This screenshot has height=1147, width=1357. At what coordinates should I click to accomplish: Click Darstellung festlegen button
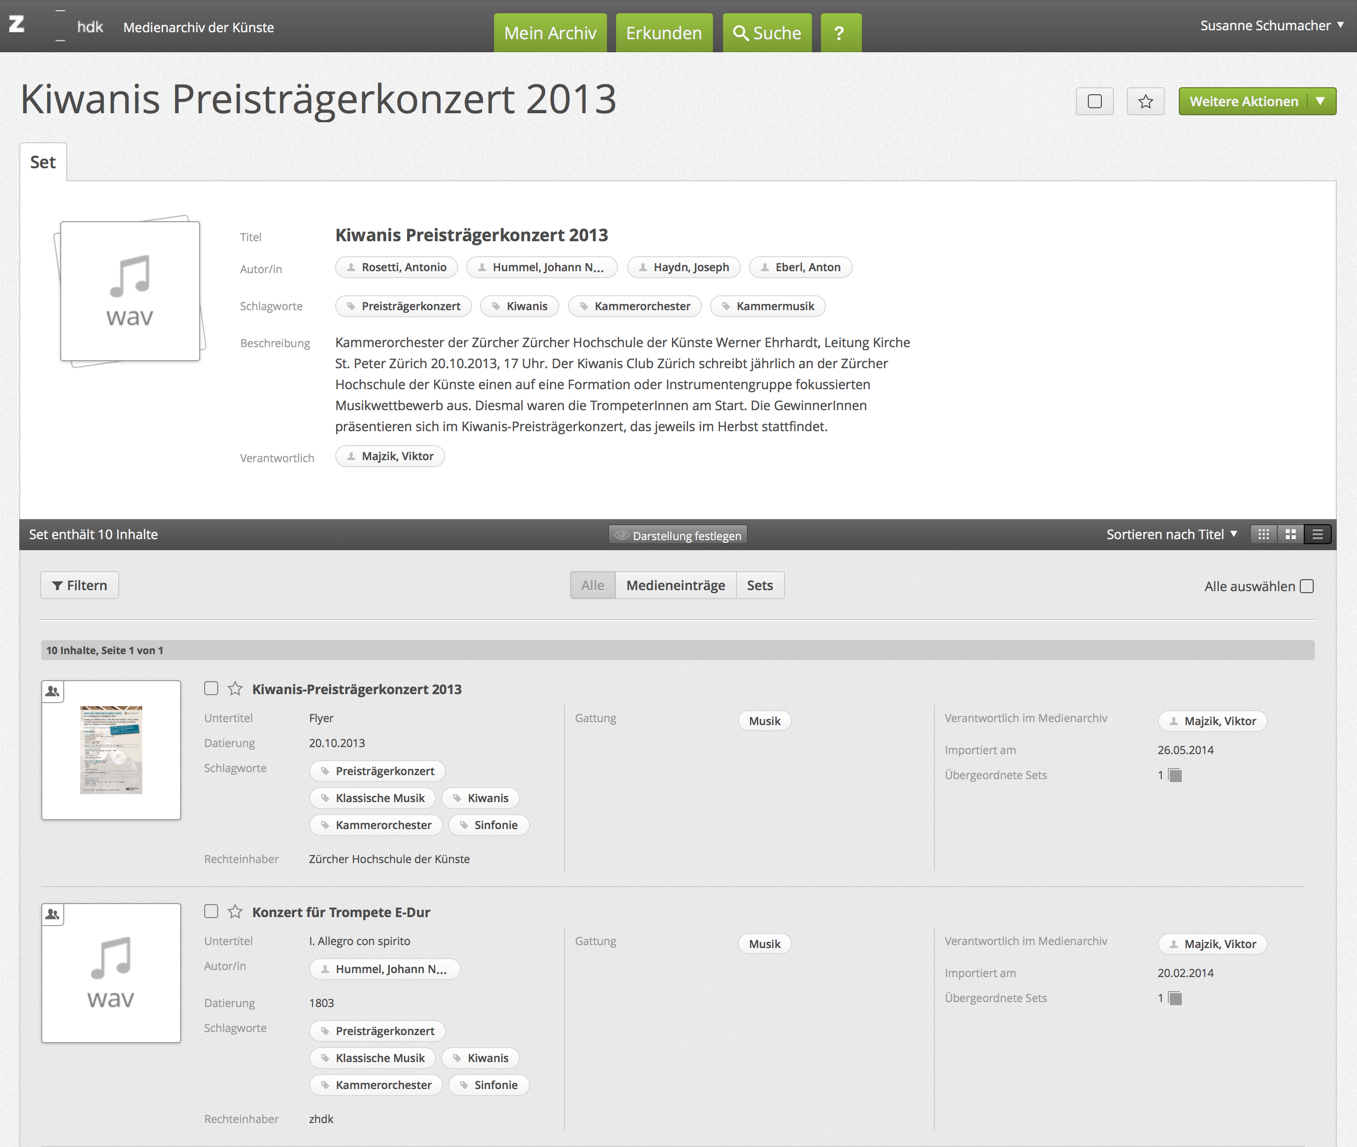click(678, 536)
